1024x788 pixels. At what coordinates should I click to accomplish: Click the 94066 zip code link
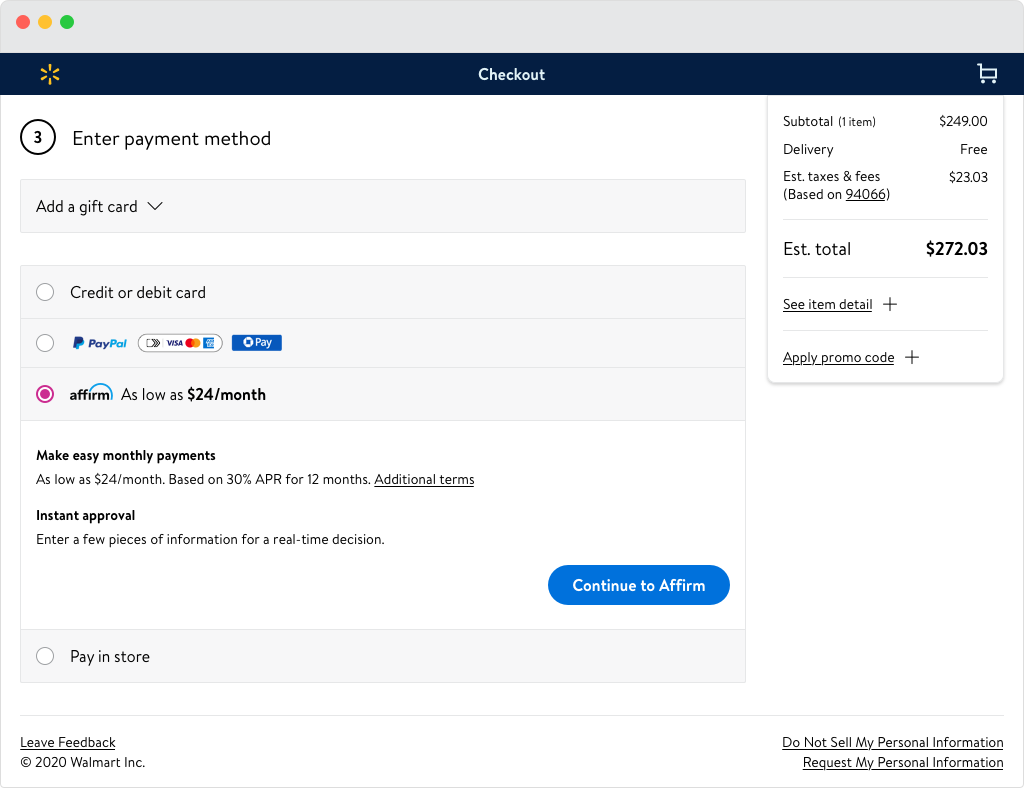click(867, 194)
